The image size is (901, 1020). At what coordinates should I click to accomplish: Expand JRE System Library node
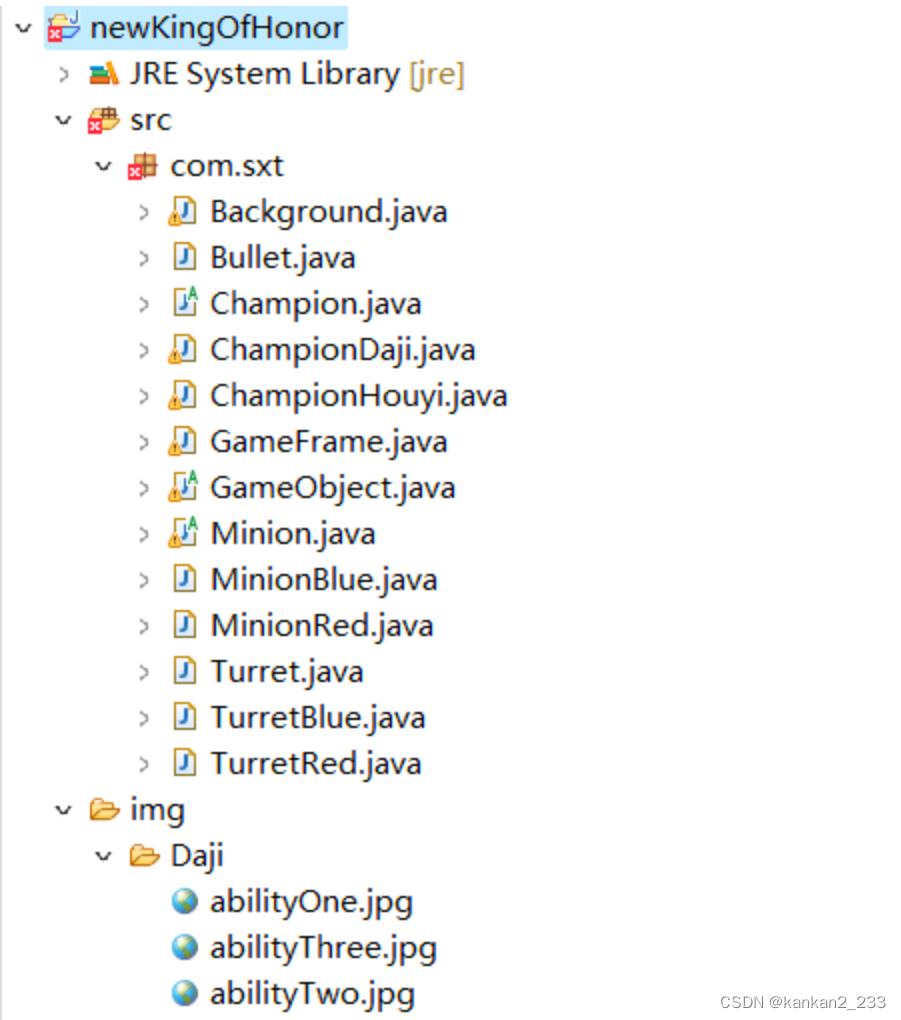click(64, 74)
